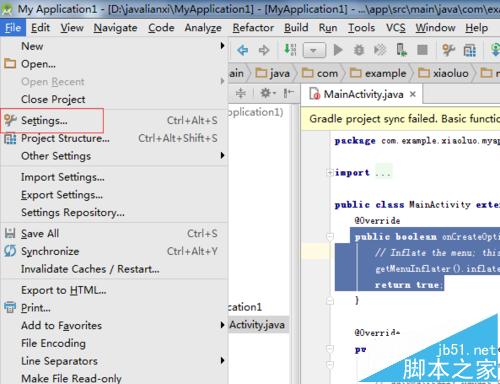Open the View menu

pyautogui.click(x=72, y=28)
